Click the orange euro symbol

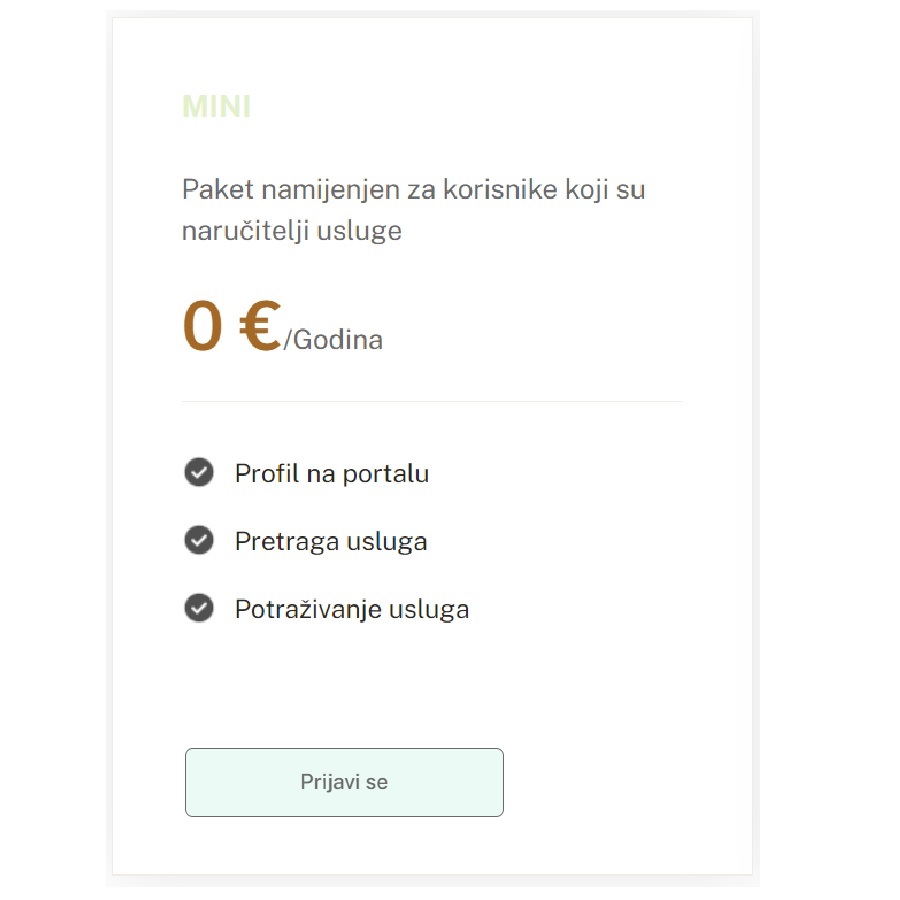click(260, 327)
